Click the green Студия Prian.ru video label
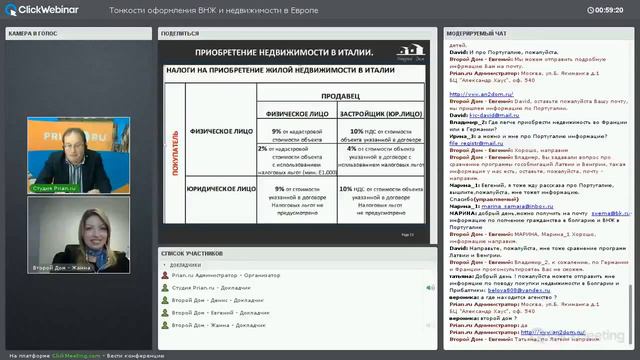 pos(54,189)
